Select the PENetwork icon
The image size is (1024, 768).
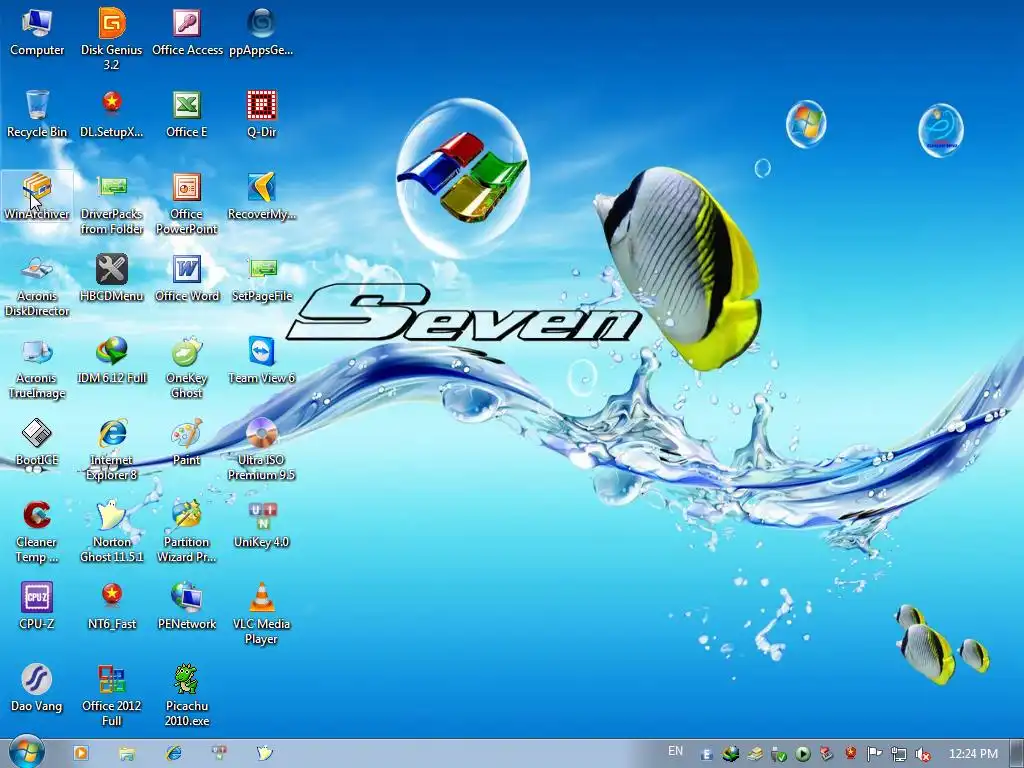coord(187,606)
